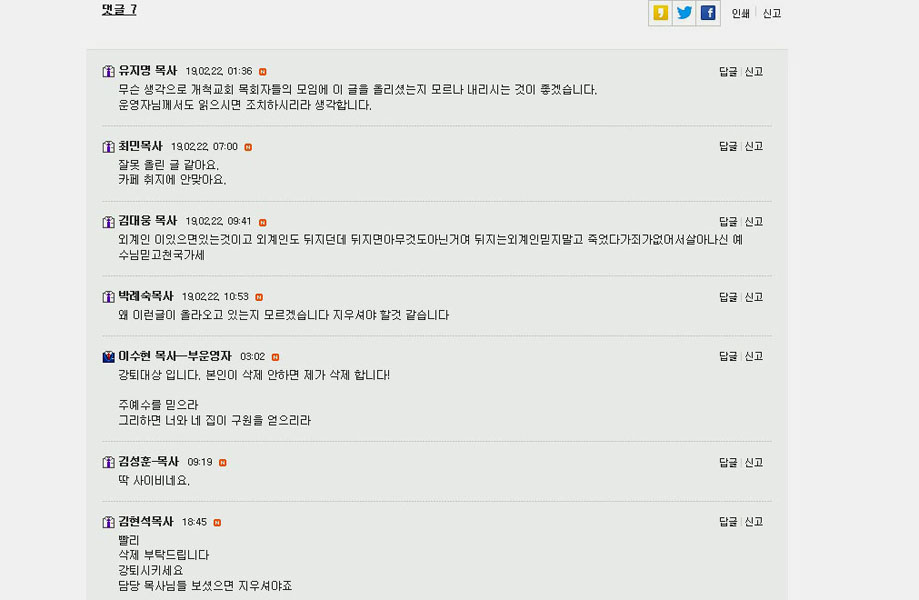919x600 pixels.
Task: Share via the yellow KakaoStory icon
Action: pos(660,13)
